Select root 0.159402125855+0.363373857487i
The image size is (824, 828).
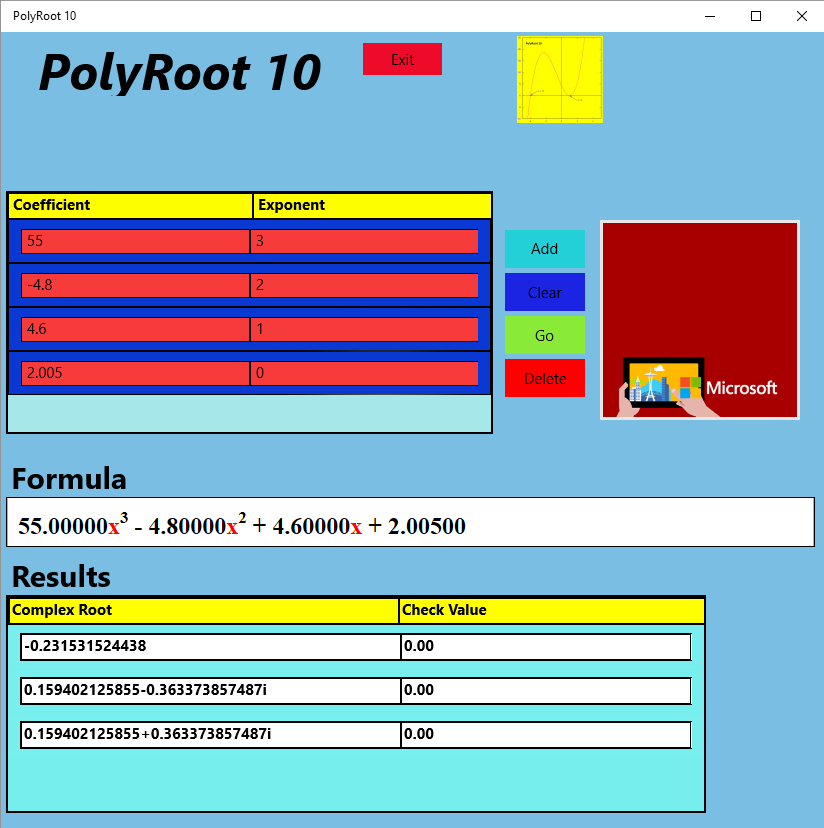(210, 735)
